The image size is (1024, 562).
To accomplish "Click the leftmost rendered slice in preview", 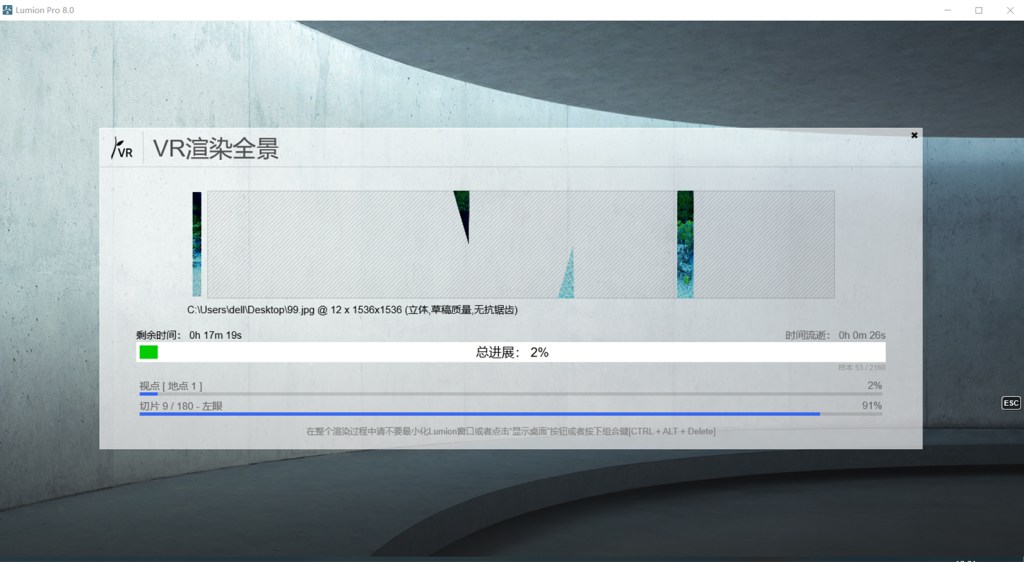I will click(x=197, y=244).
